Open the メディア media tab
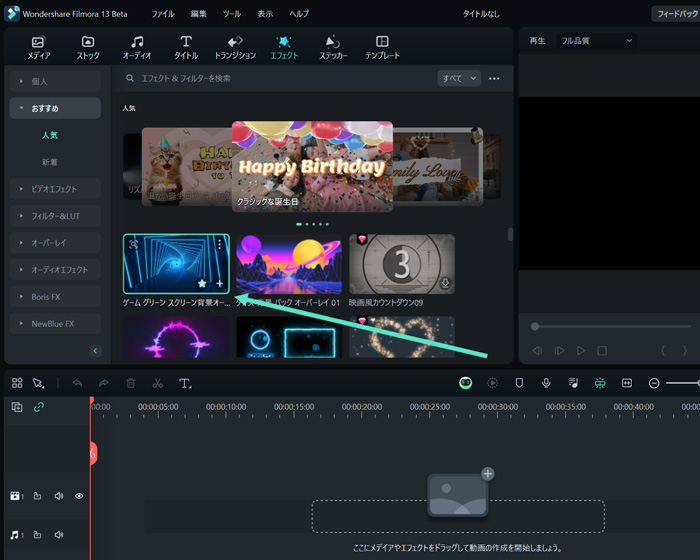The height and width of the screenshot is (560, 700). coord(38,48)
